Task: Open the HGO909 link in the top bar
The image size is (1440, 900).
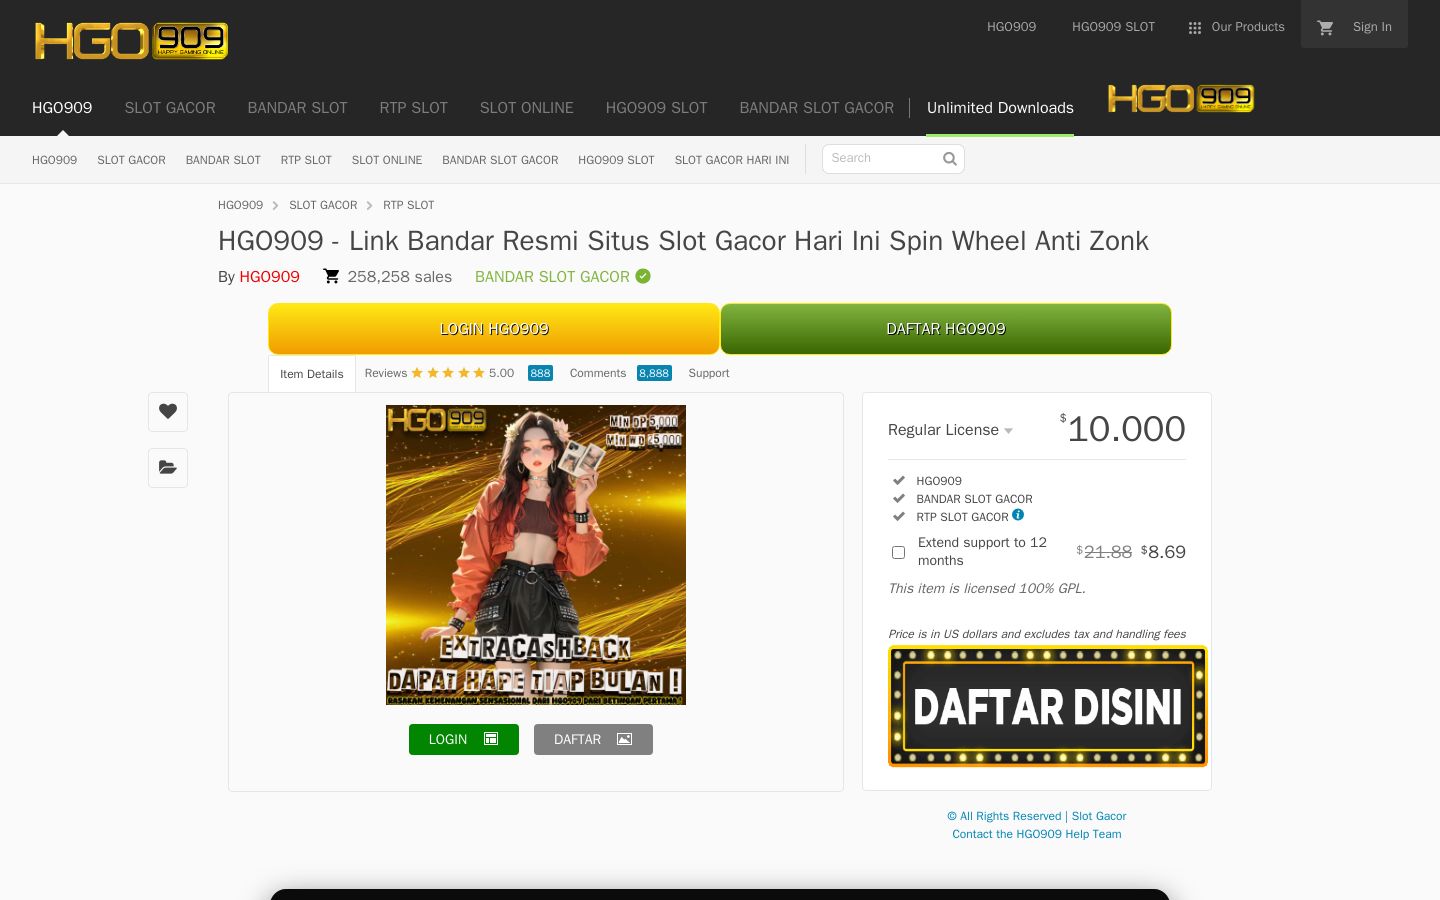Action: tap(1011, 27)
